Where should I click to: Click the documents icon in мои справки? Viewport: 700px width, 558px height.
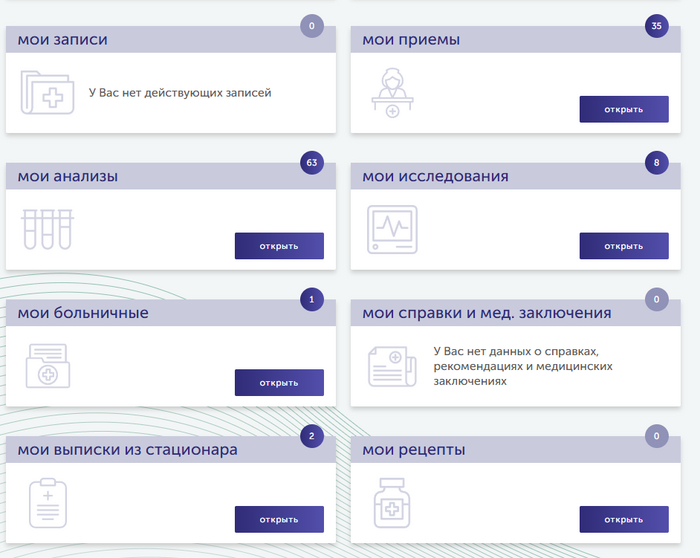point(392,365)
